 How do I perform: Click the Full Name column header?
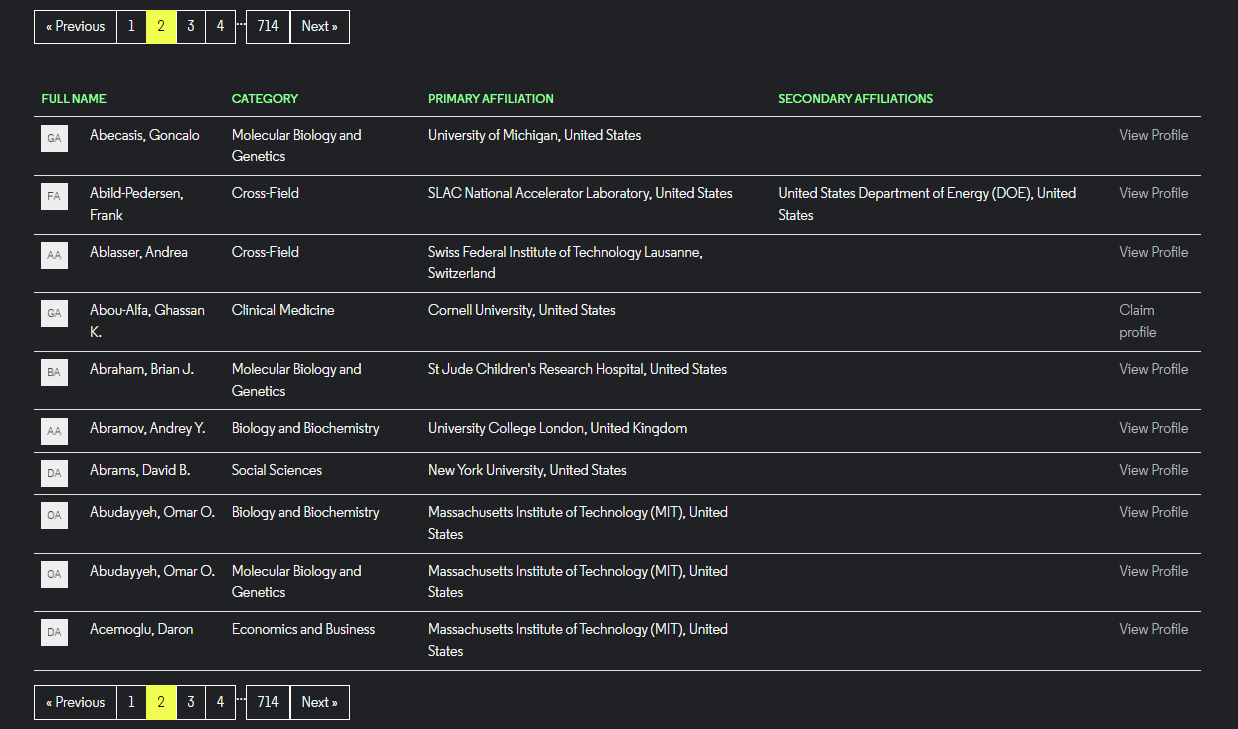coord(74,99)
